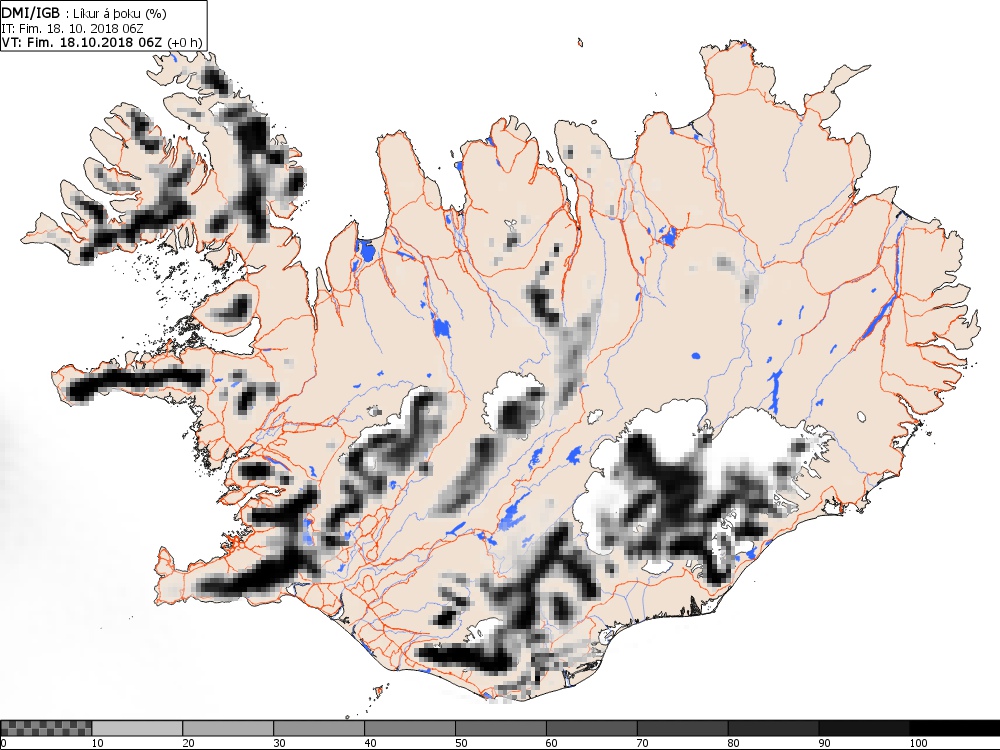Viewport: 1000px width, 750px height.
Task: Click the legend label '60'
Action: (x=552, y=743)
